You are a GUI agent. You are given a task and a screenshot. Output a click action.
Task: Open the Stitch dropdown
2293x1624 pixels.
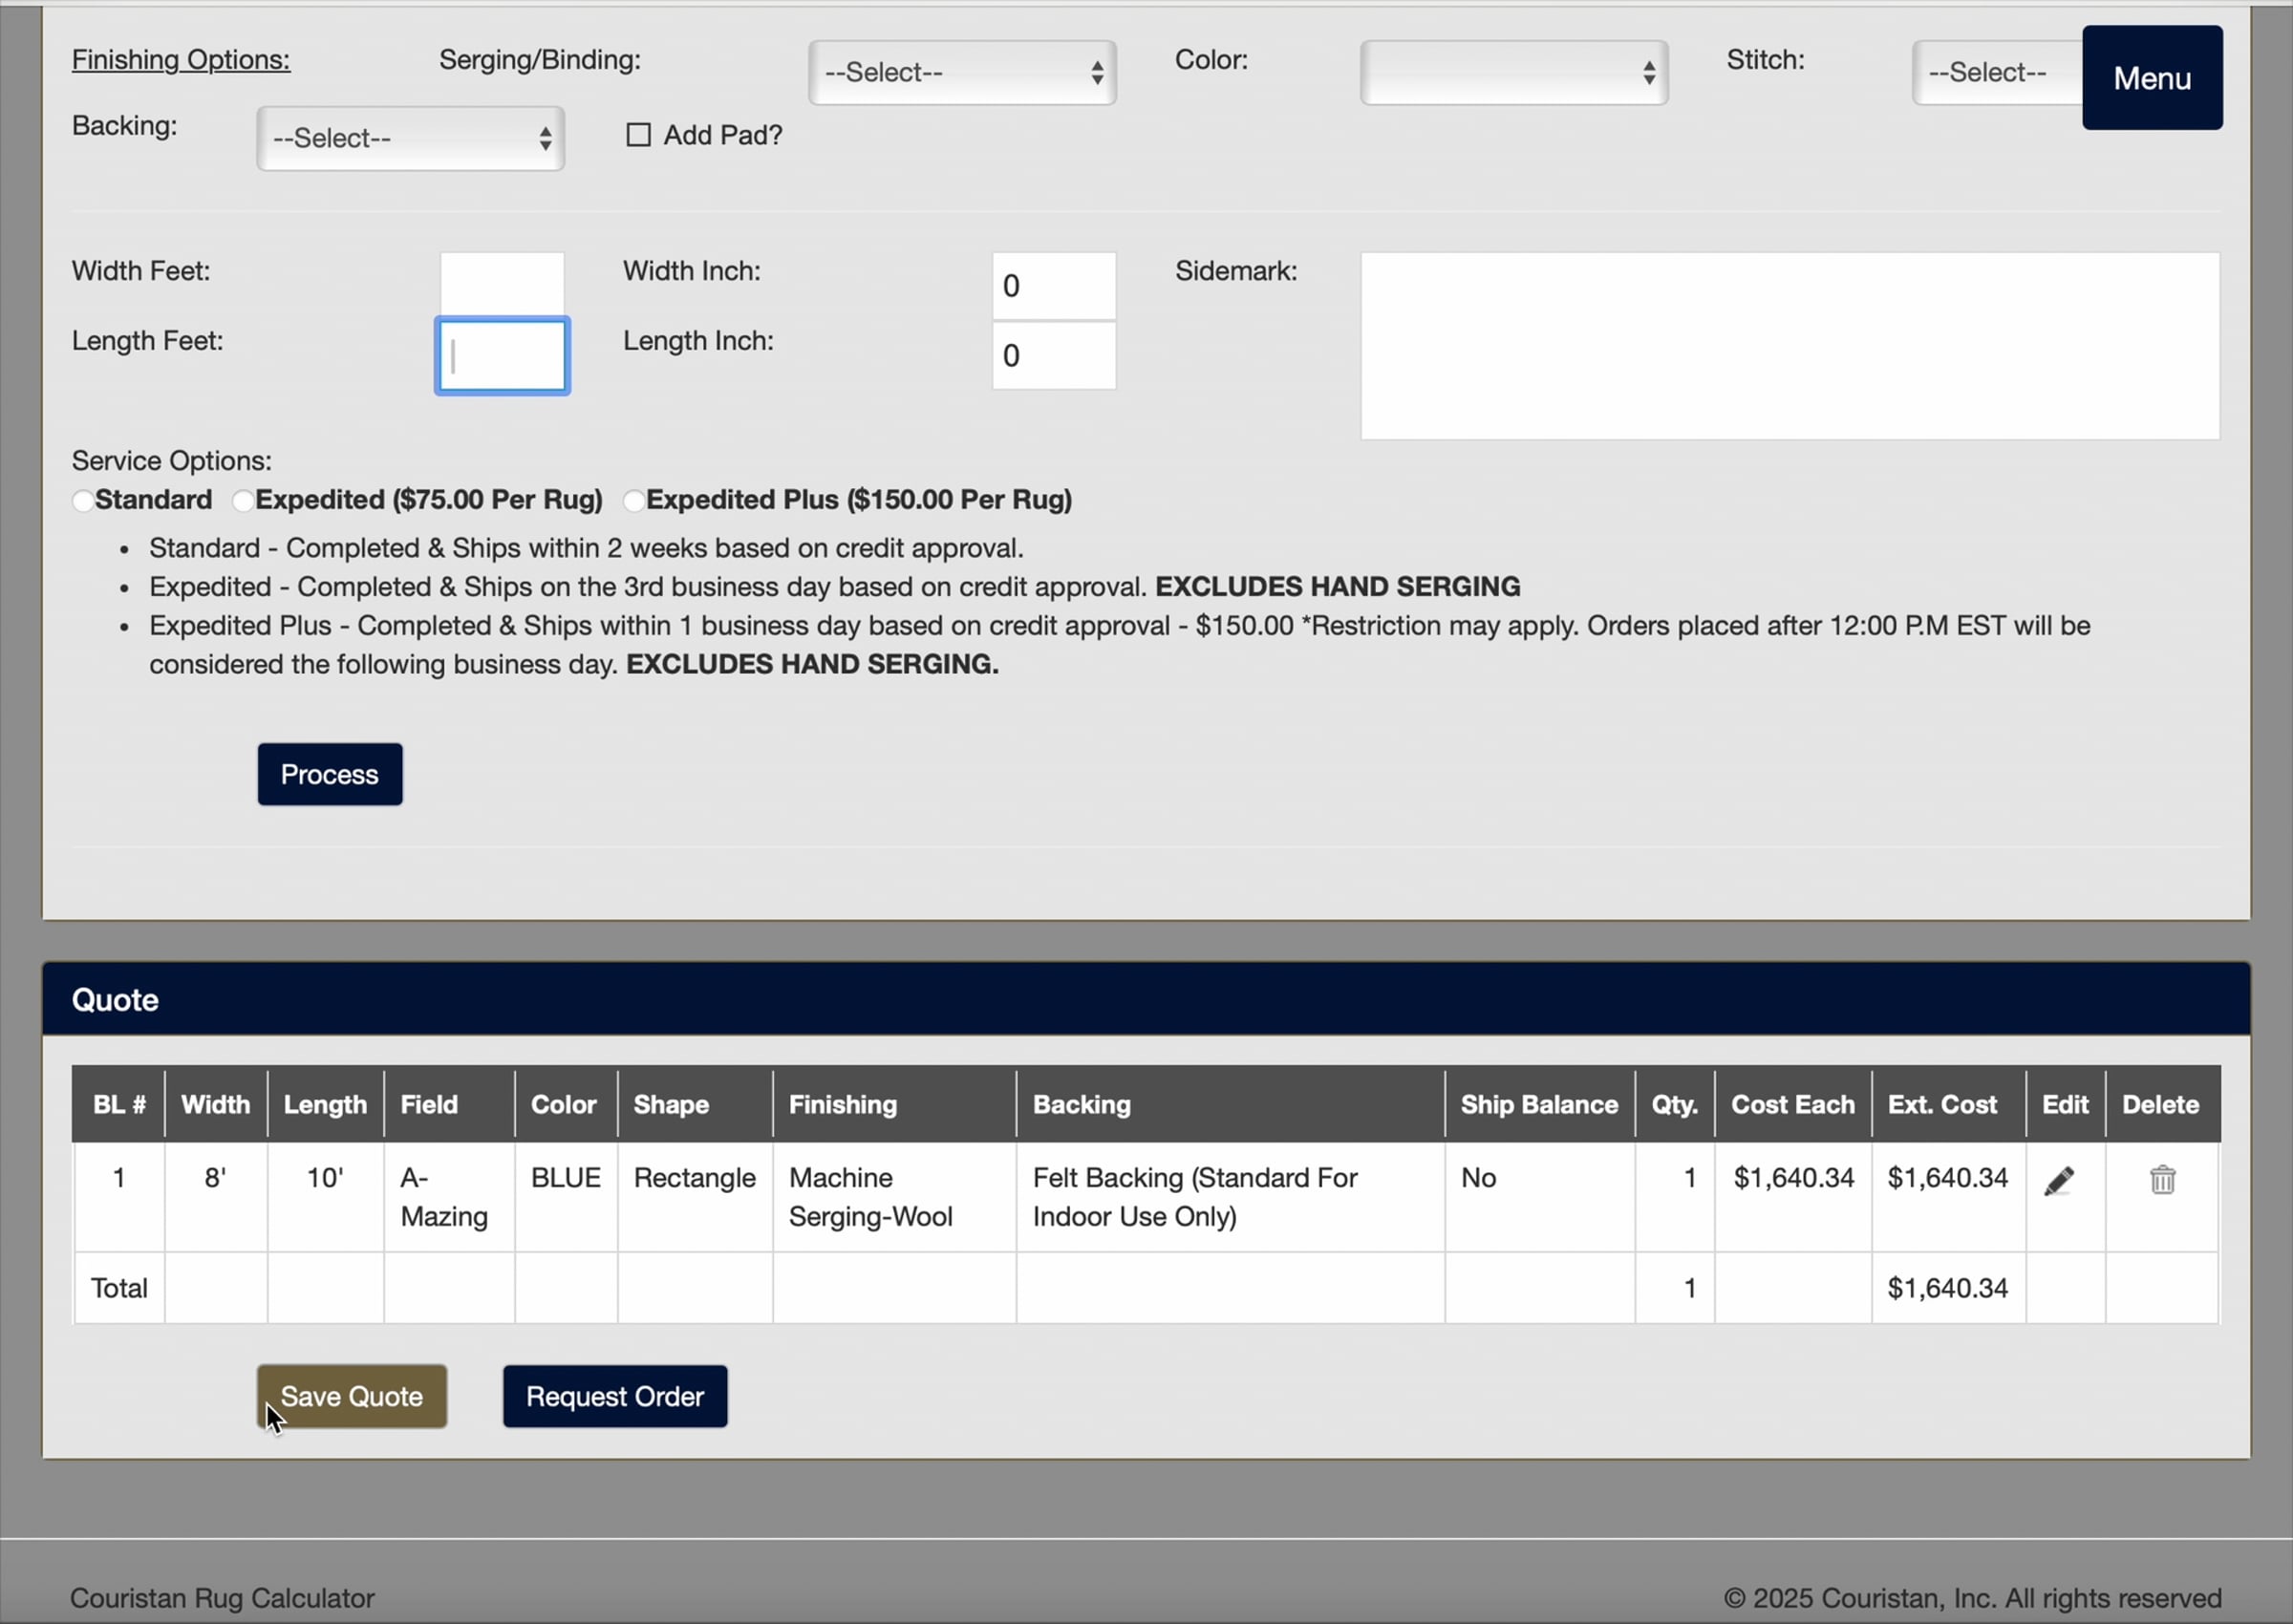(x=1997, y=72)
